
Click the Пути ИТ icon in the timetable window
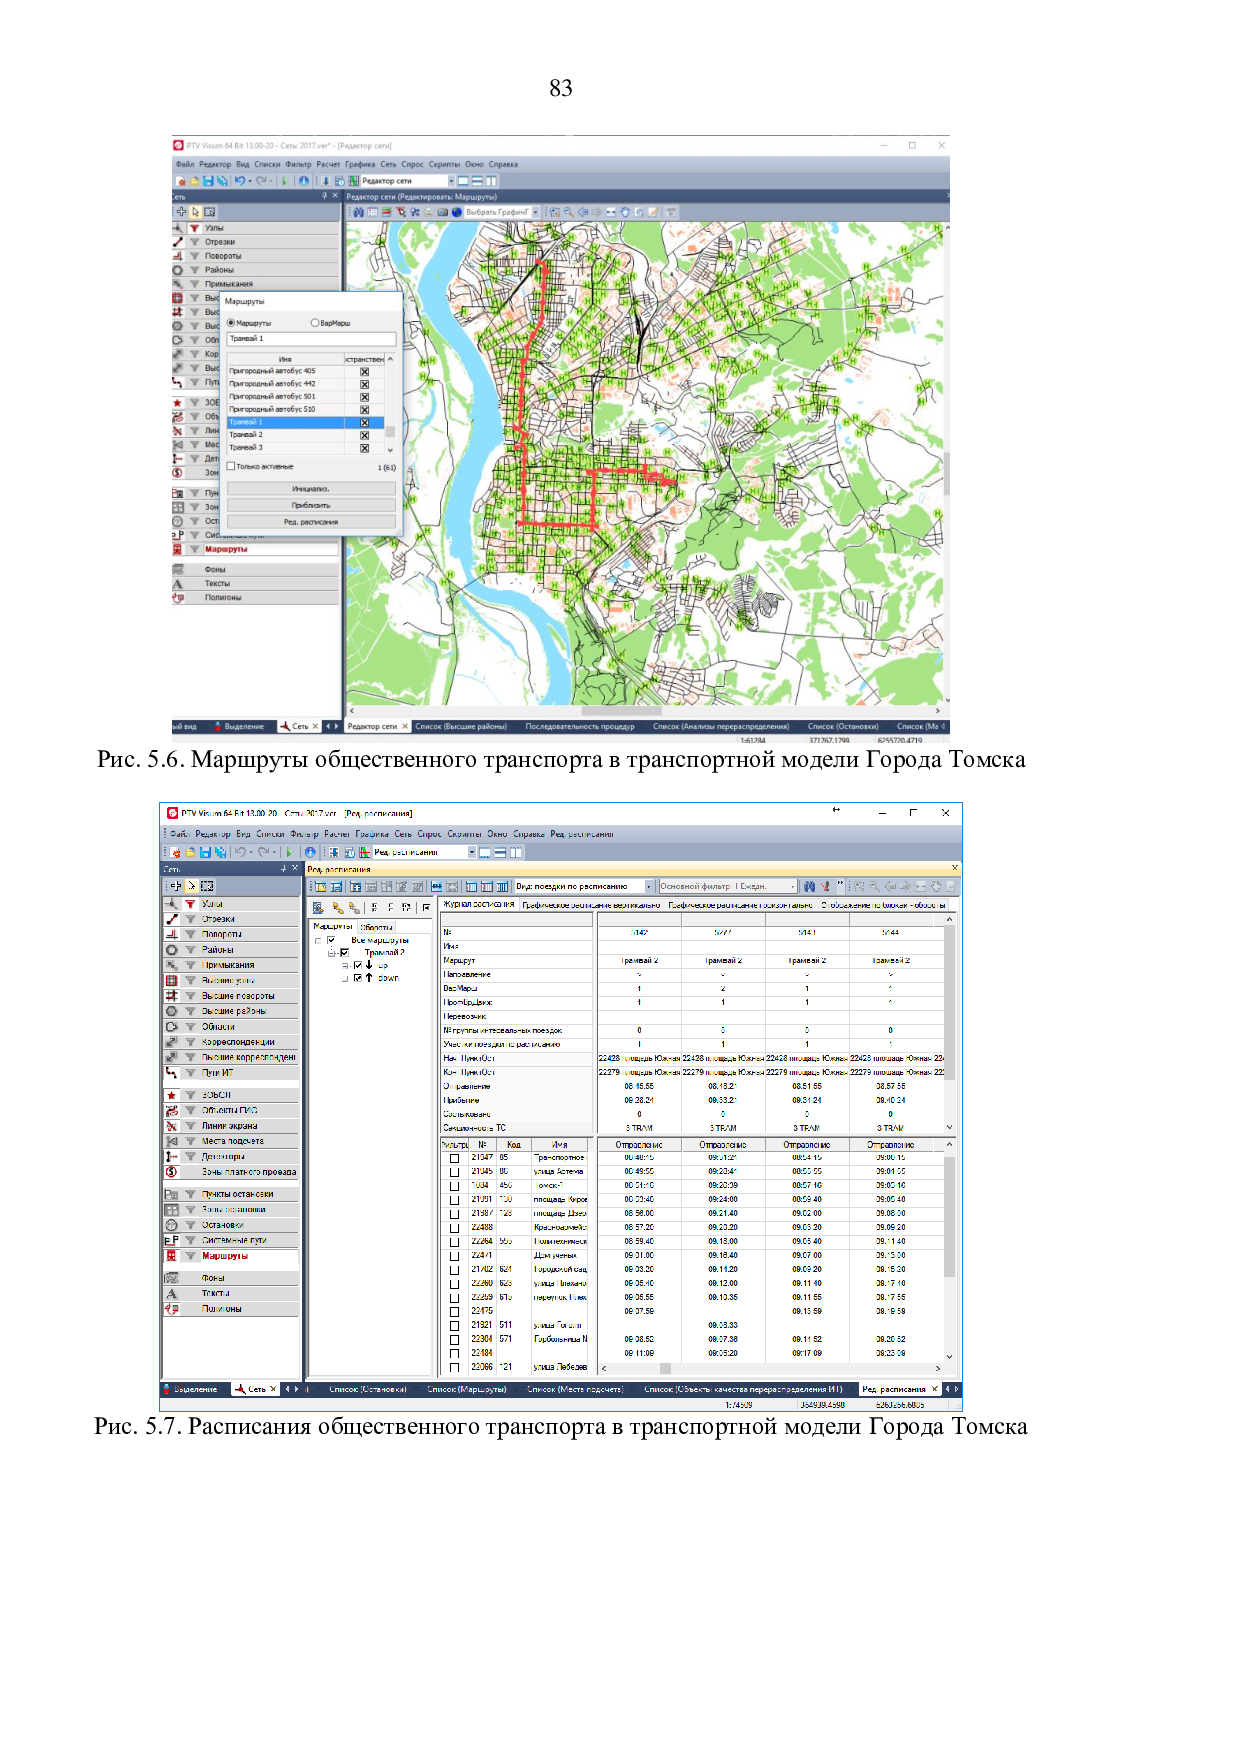tap(172, 1073)
